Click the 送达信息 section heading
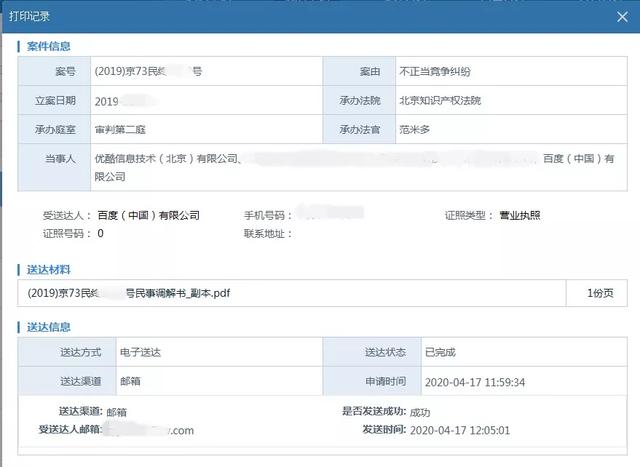The width and height of the screenshot is (640, 467). 48,327
